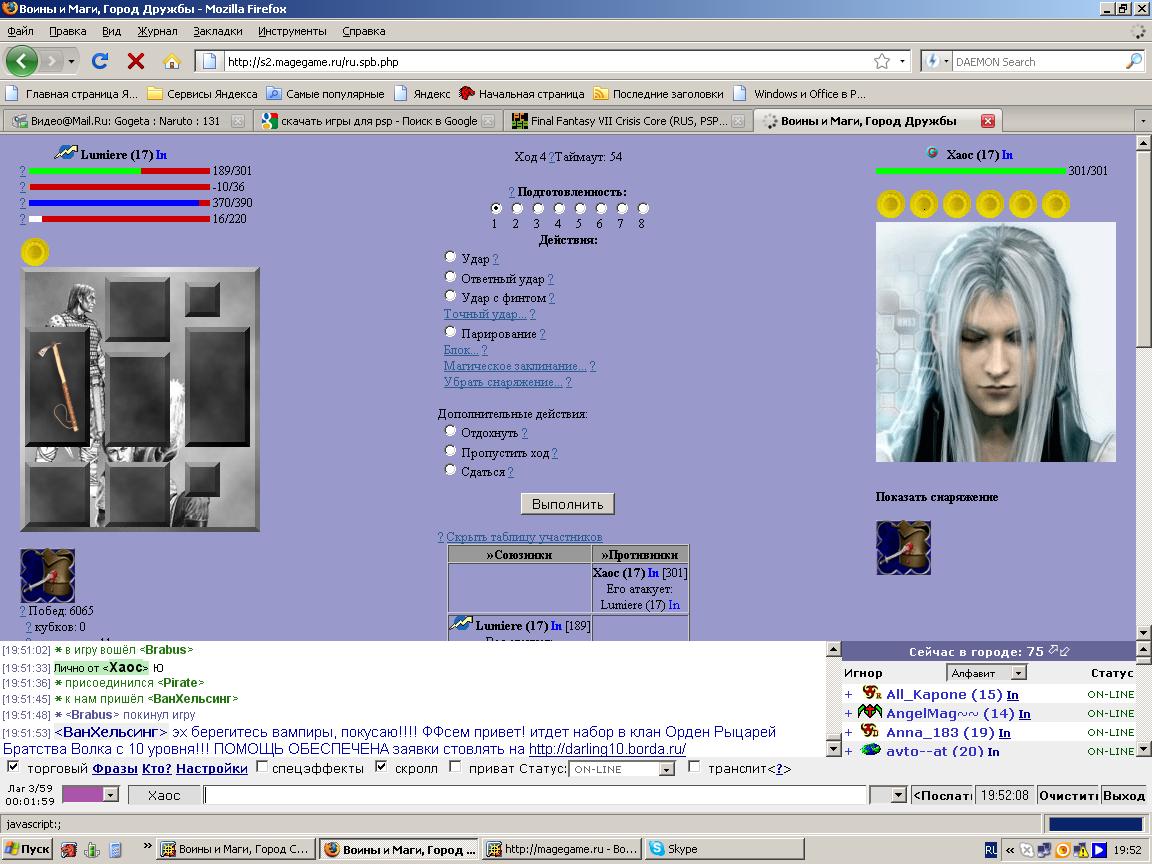The image size is (1152, 864).
Task: Click the All_Kapone clan icon in player list
Action: pos(871,693)
